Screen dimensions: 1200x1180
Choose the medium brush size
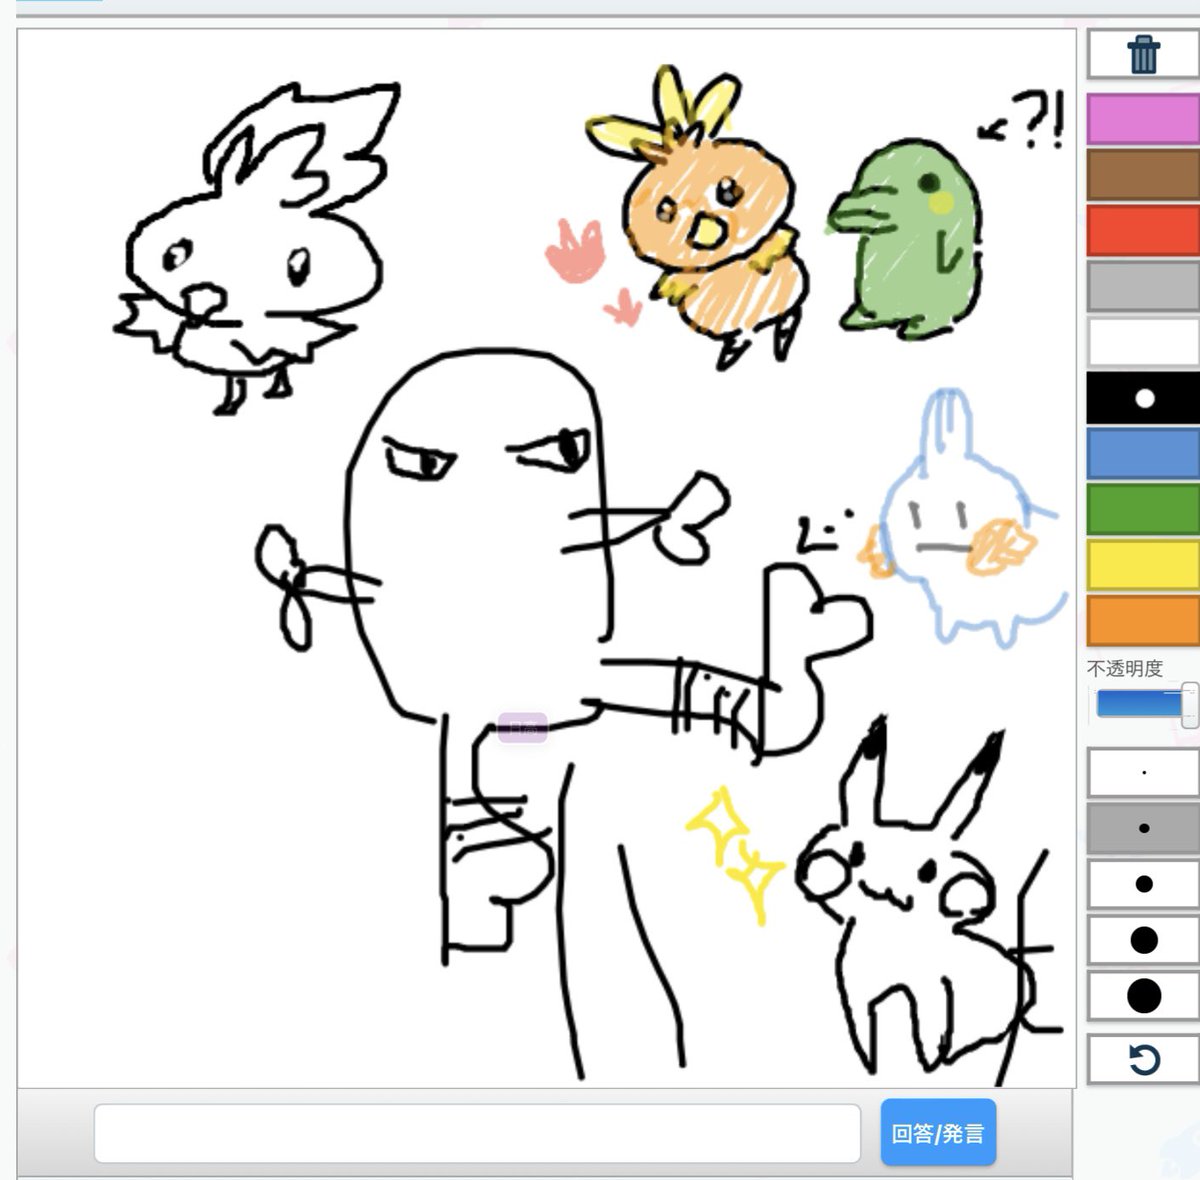pos(1143,884)
